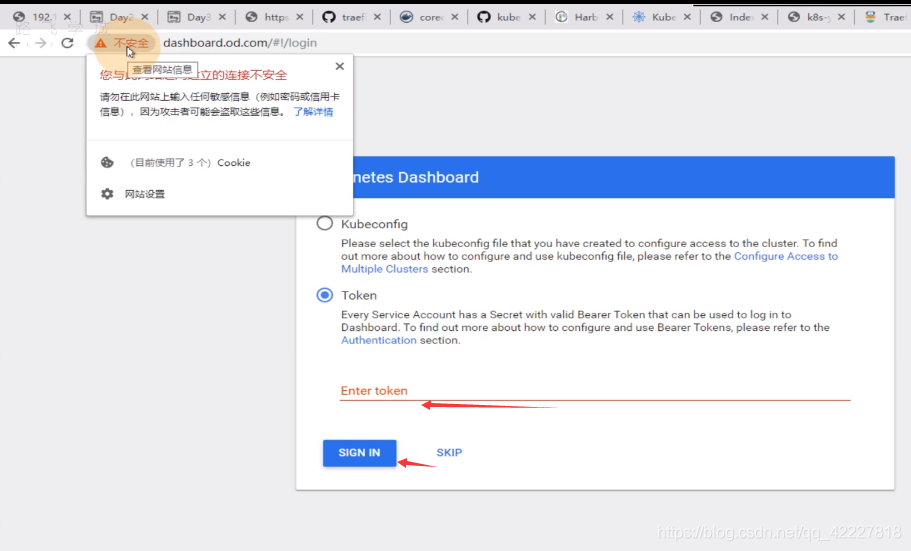Go back with the browser back arrow

tap(14, 43)
